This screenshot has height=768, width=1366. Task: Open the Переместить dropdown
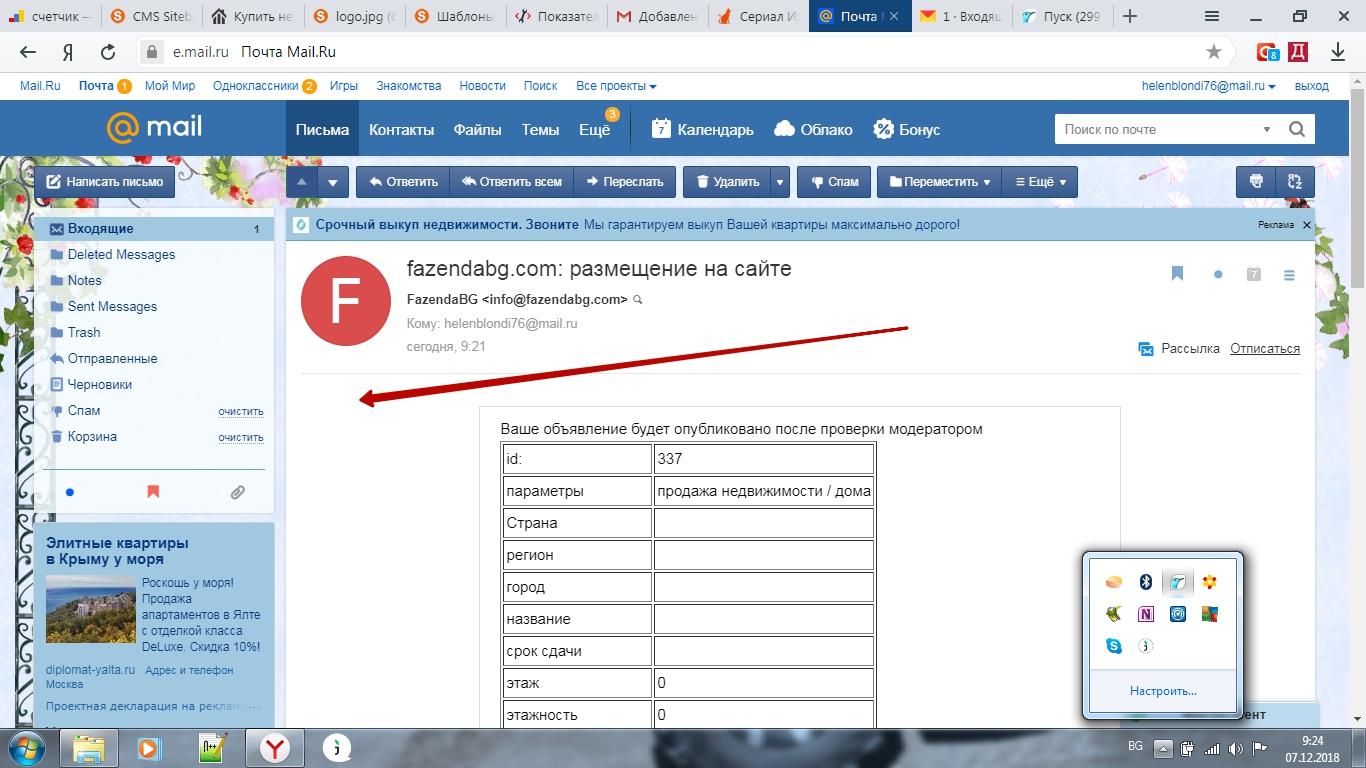click(939, 182)
